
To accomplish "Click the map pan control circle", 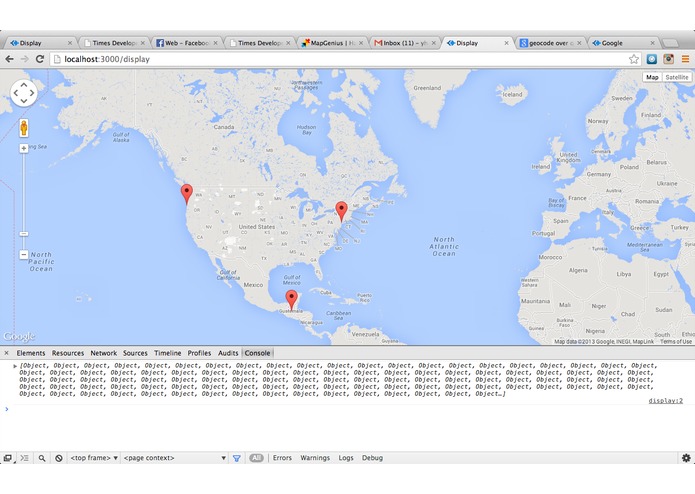I will [23, 93].
